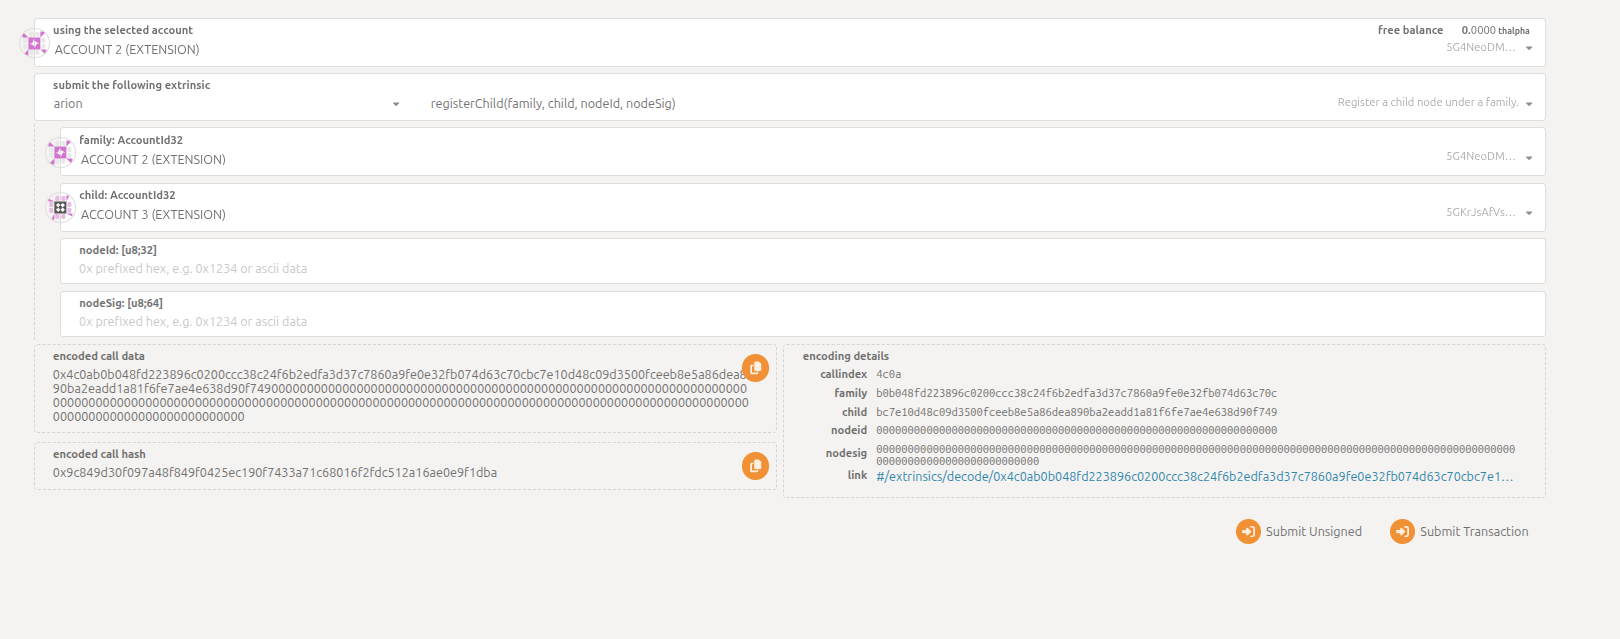Expand the child account dropdown arrow

[x=1529, y=213]
